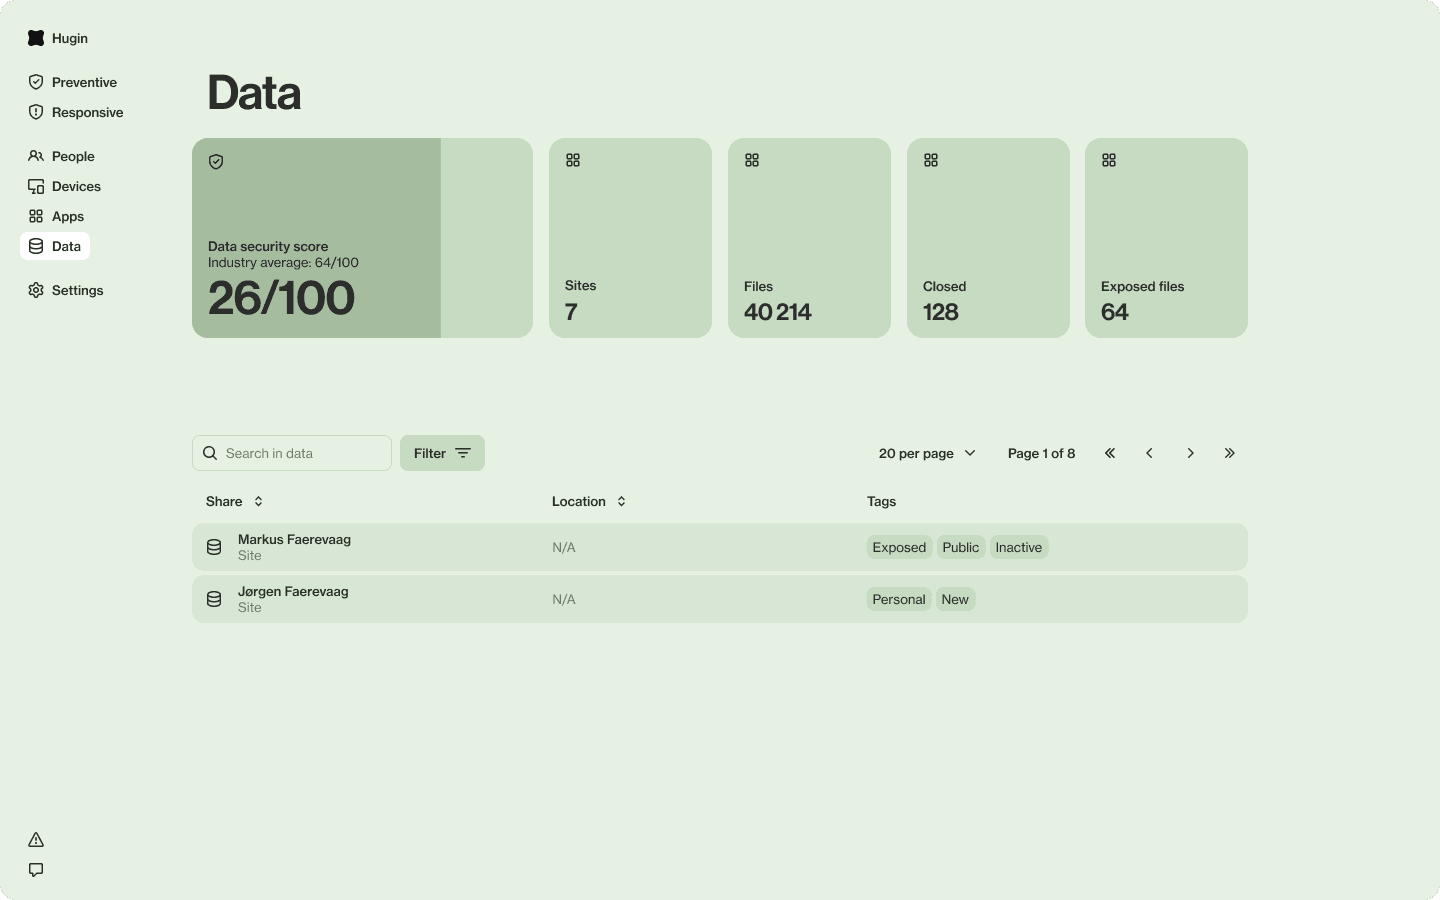1440x900 pixels.
Task: Open the Closed summary card
Action: 988,238
